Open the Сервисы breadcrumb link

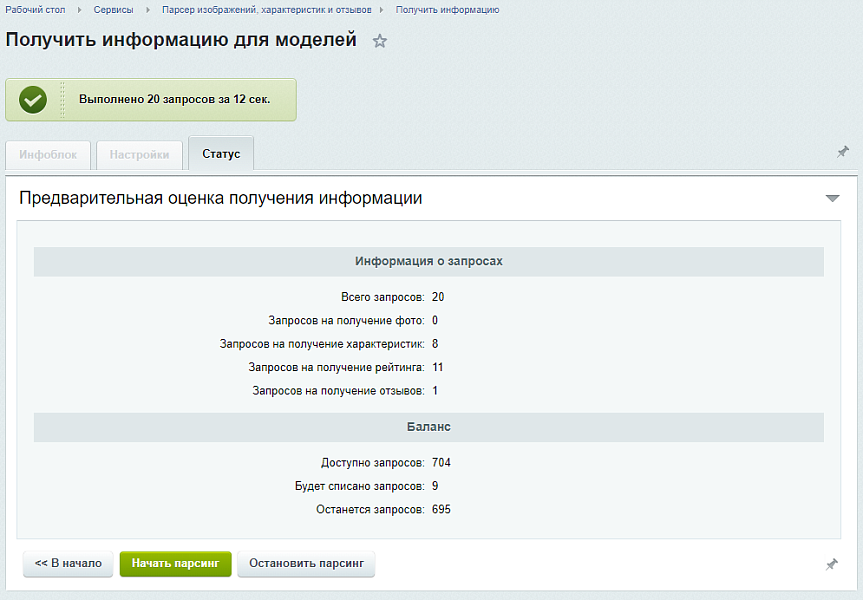pyautogui.click(x=113, y=10)
